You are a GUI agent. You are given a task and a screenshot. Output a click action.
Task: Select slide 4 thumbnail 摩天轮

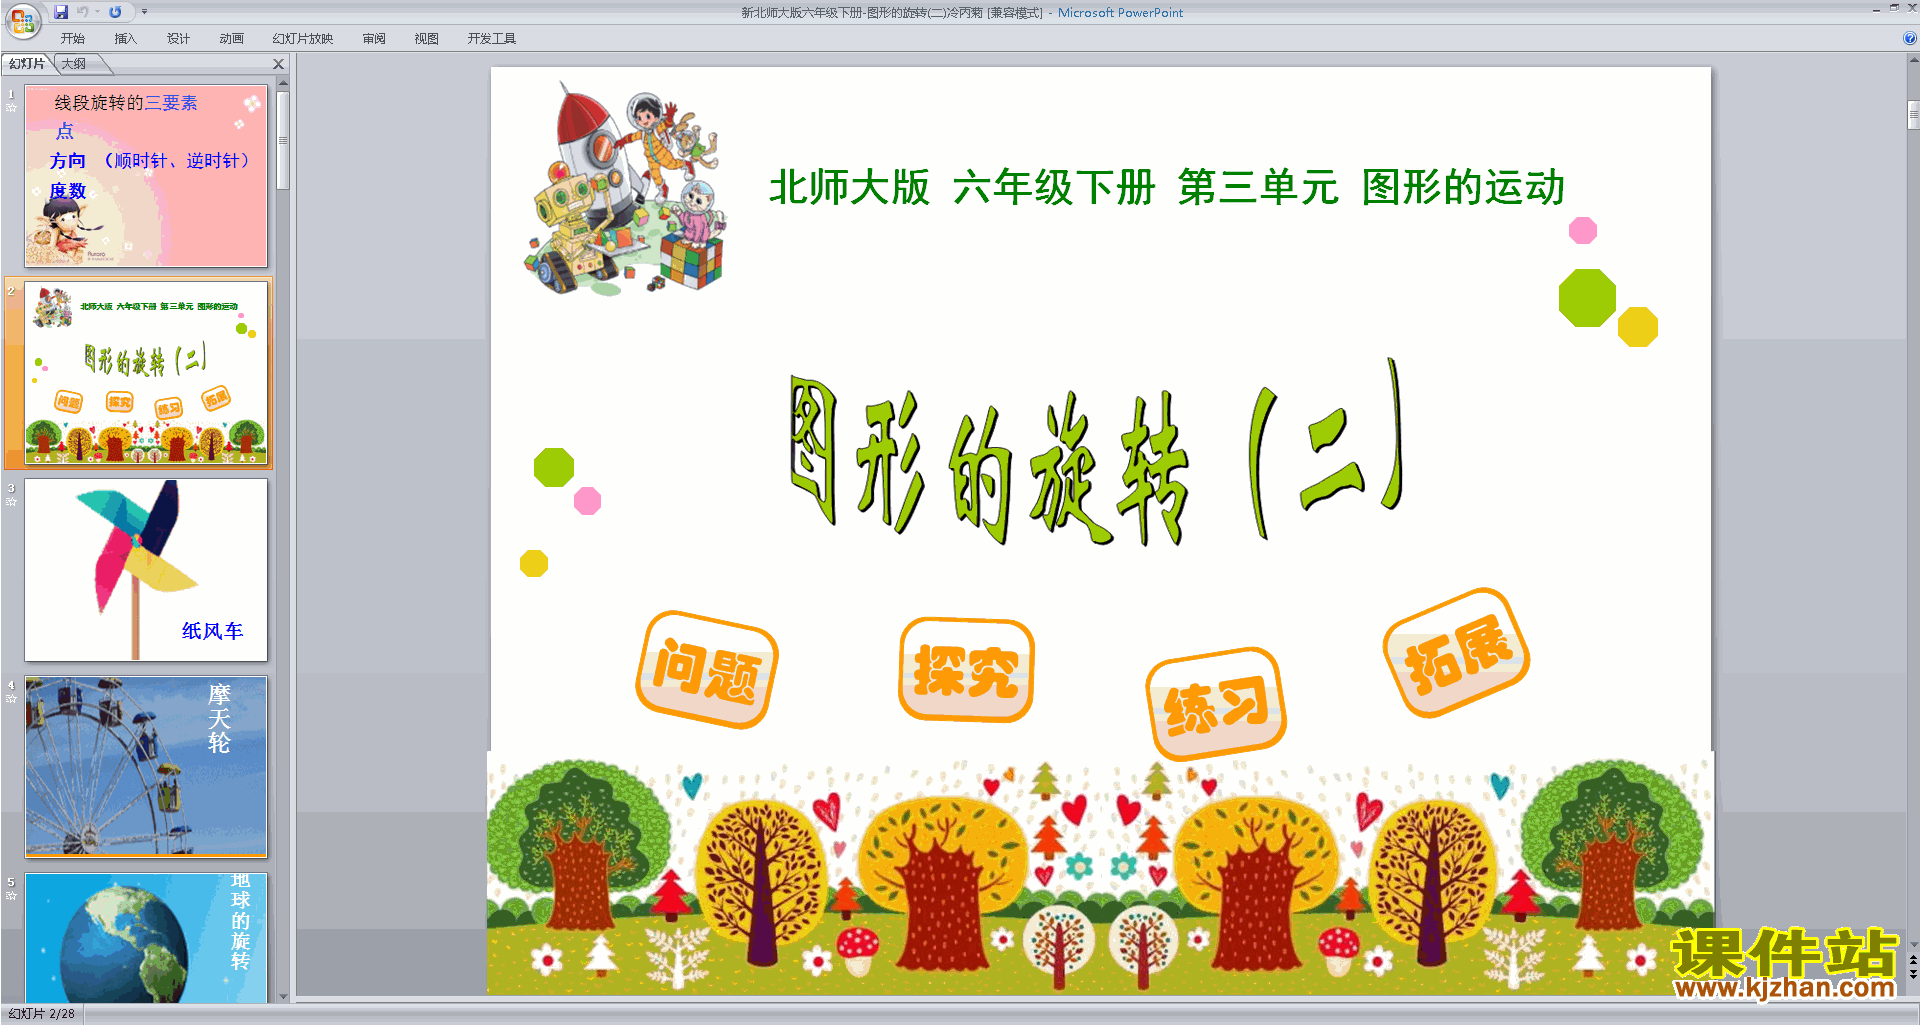(146, 767)
